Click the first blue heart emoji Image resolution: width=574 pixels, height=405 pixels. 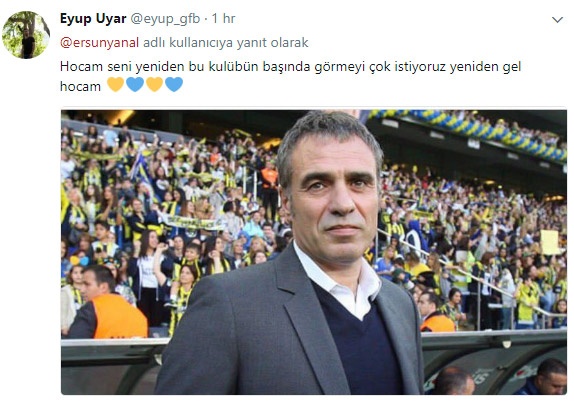[x=135, y=84]
